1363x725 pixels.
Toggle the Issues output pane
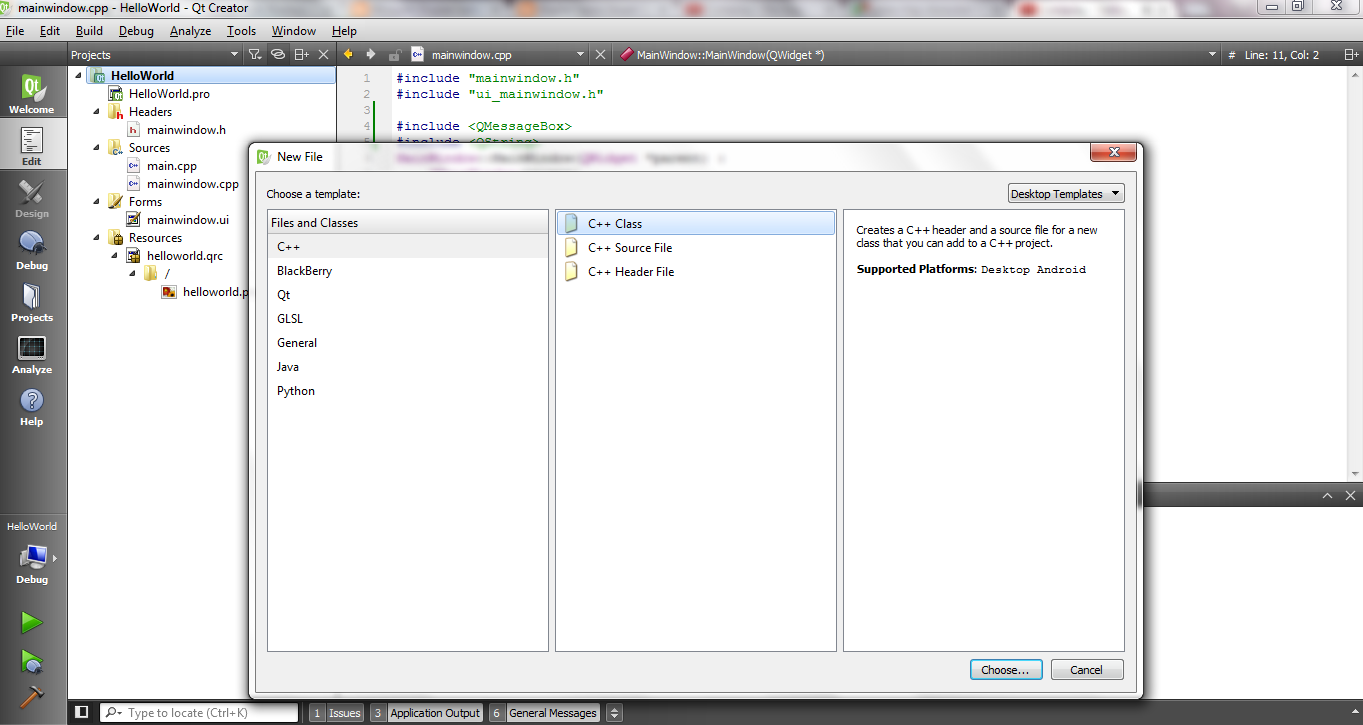click(345, 712)
